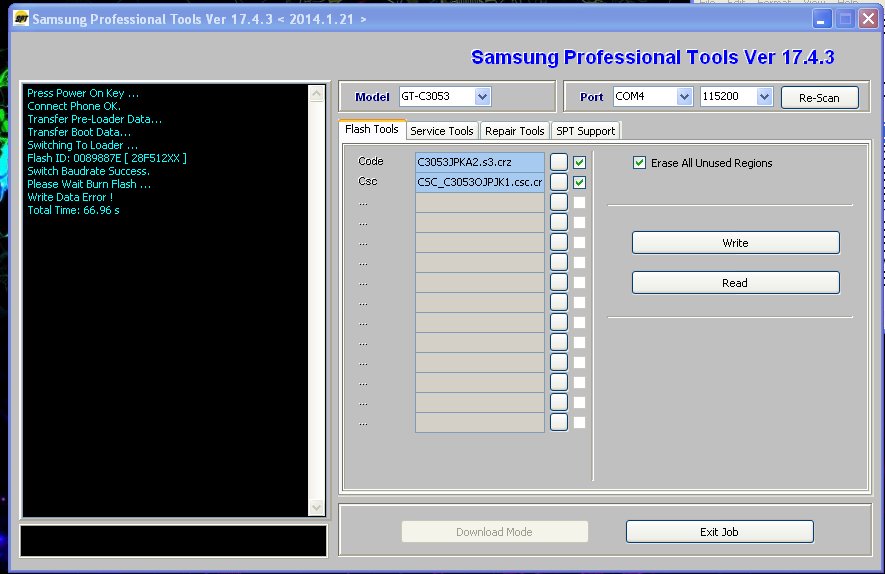Click log line 'Switch Baudrate Success.'

coord(89,171)
